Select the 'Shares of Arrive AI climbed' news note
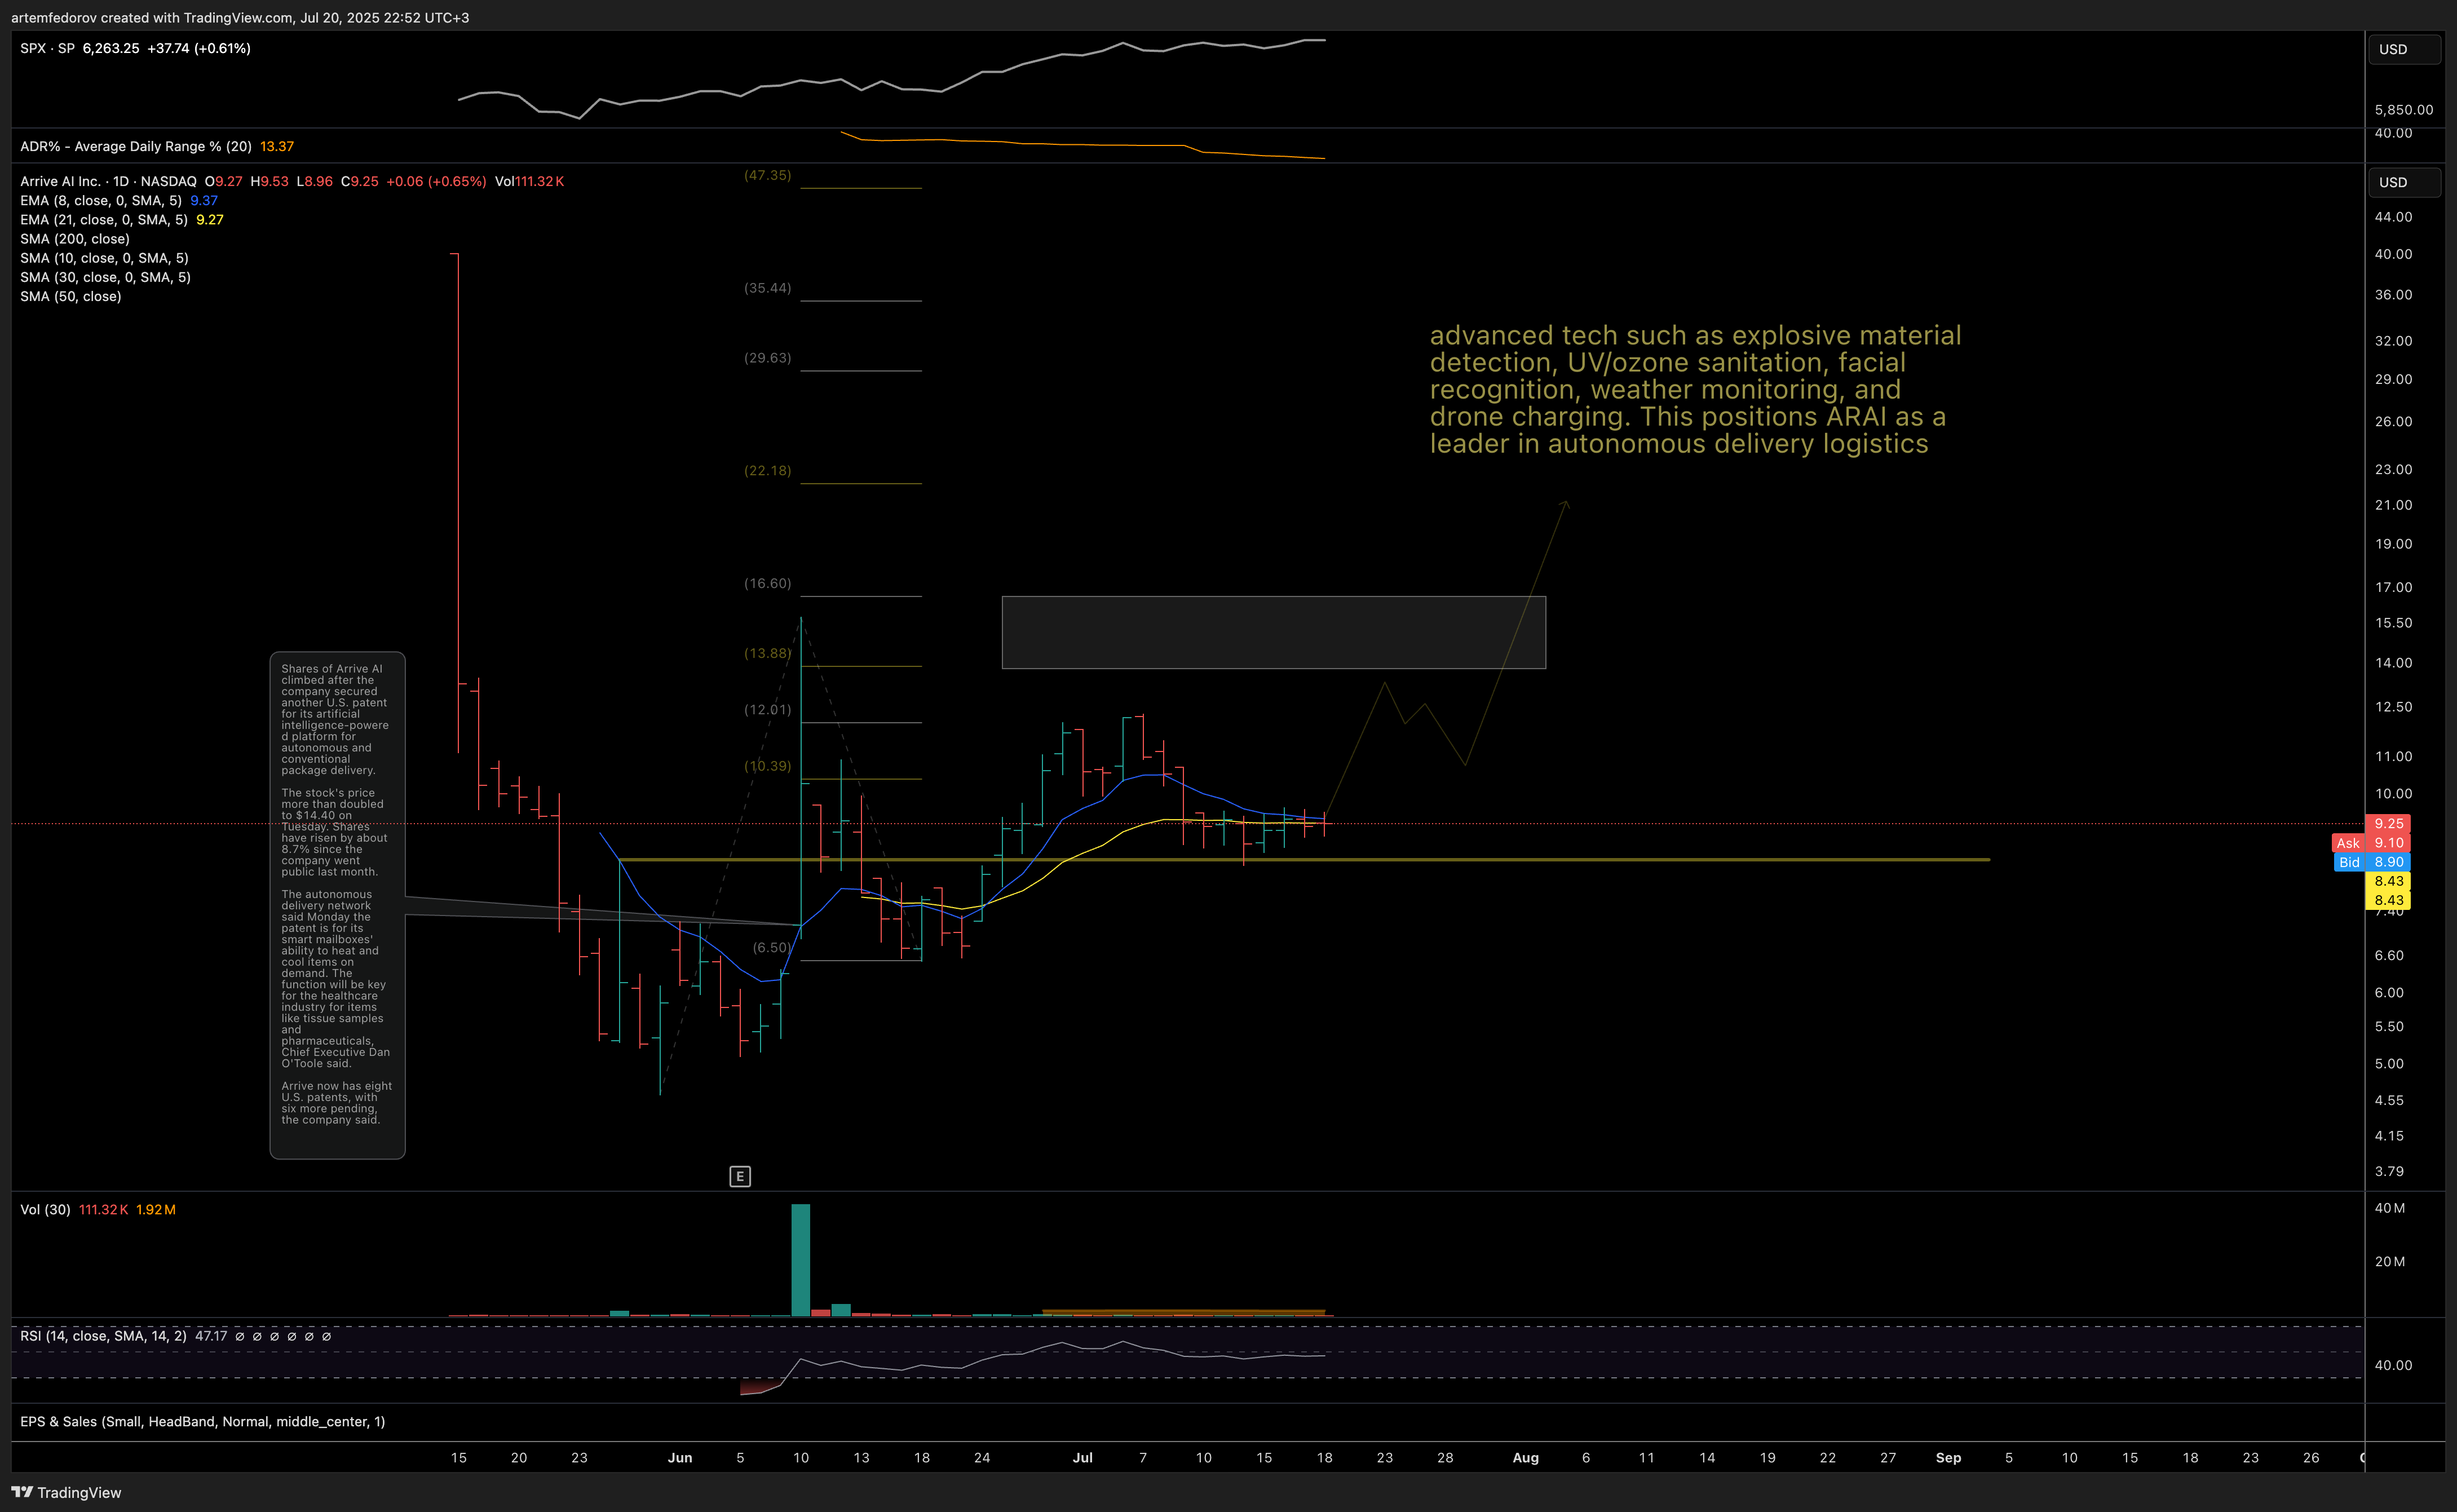Screen dimensions: 2457x1512 [337, 905]
